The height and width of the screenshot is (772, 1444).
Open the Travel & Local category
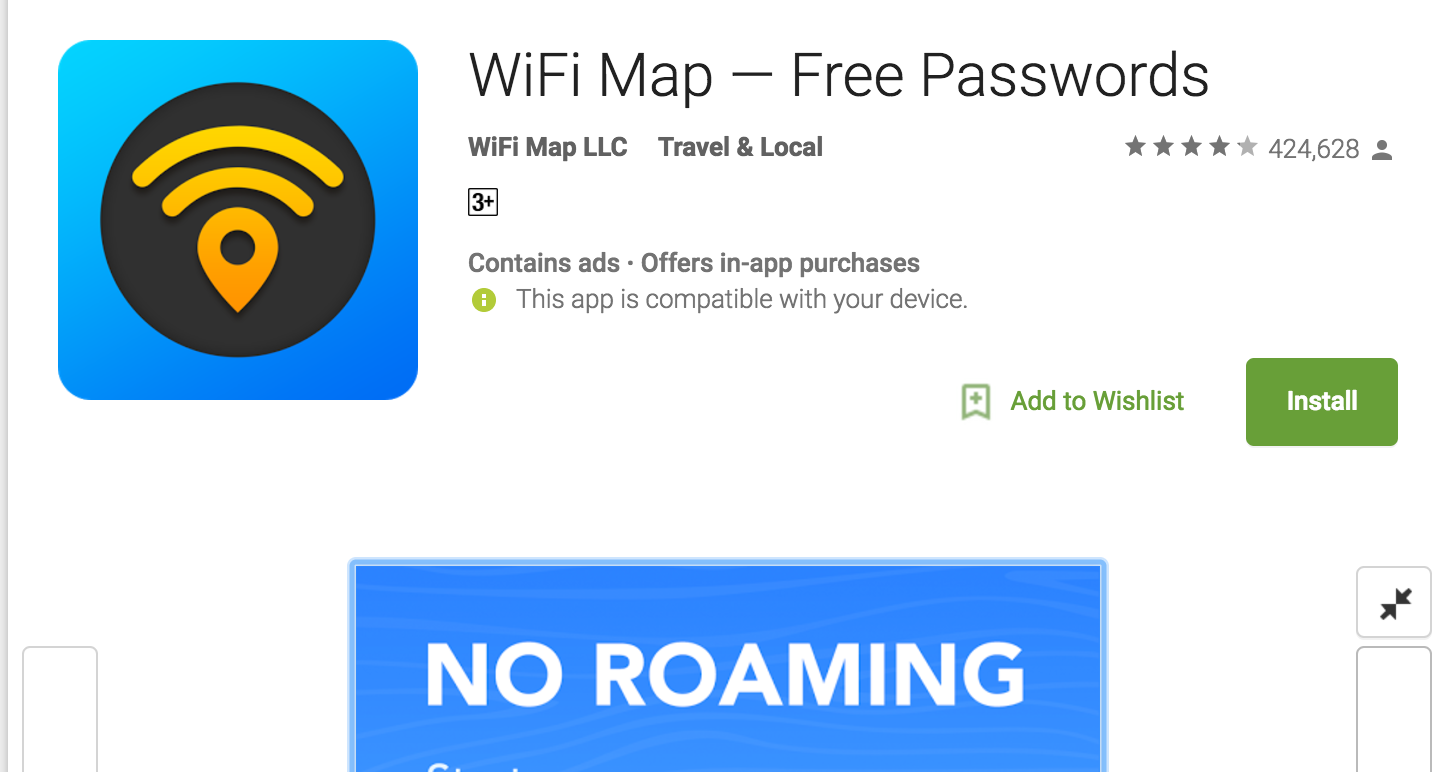click(x=740, y=147)
